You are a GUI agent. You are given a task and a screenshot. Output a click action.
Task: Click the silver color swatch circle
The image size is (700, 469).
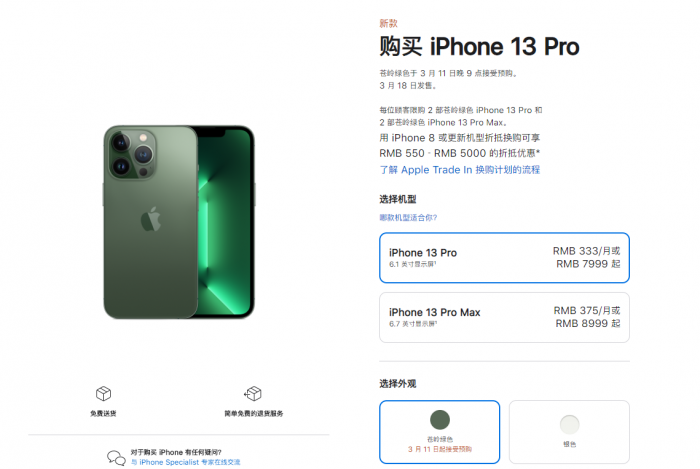click(x=570, y=424)
